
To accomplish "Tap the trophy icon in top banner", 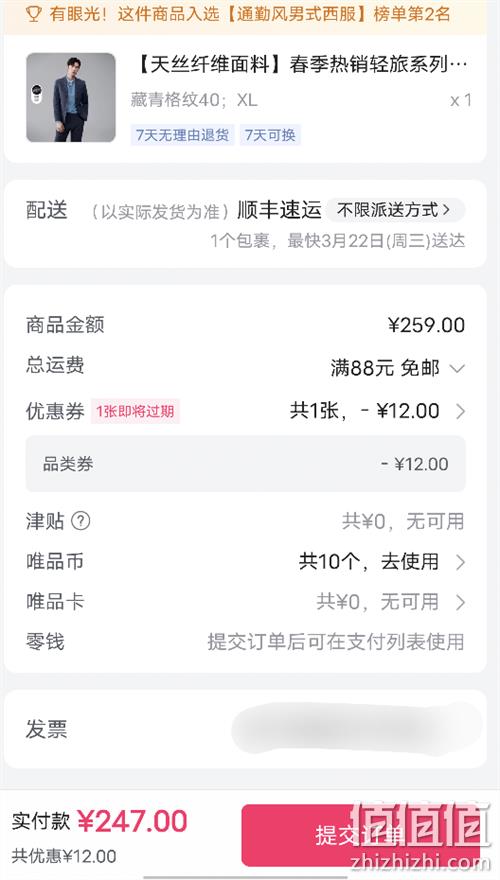I will click(x=34, y=14).
